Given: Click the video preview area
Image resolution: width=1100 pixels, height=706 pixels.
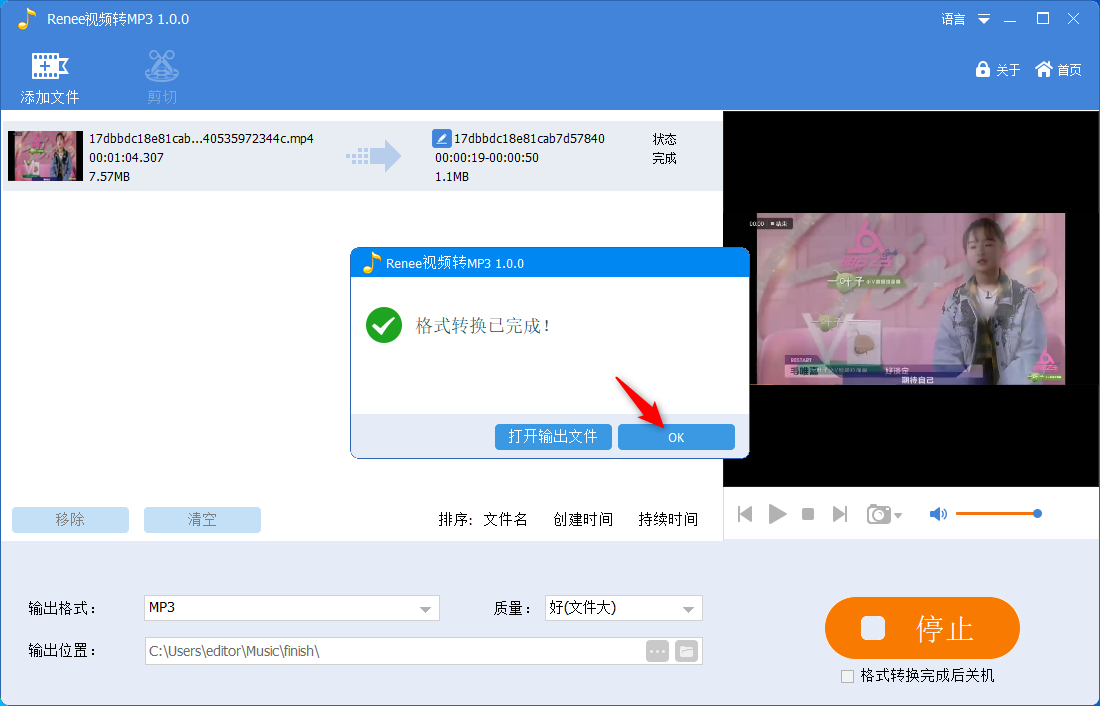Looking at the screenshot, I should pyautogui.click(x=911, y=298).
